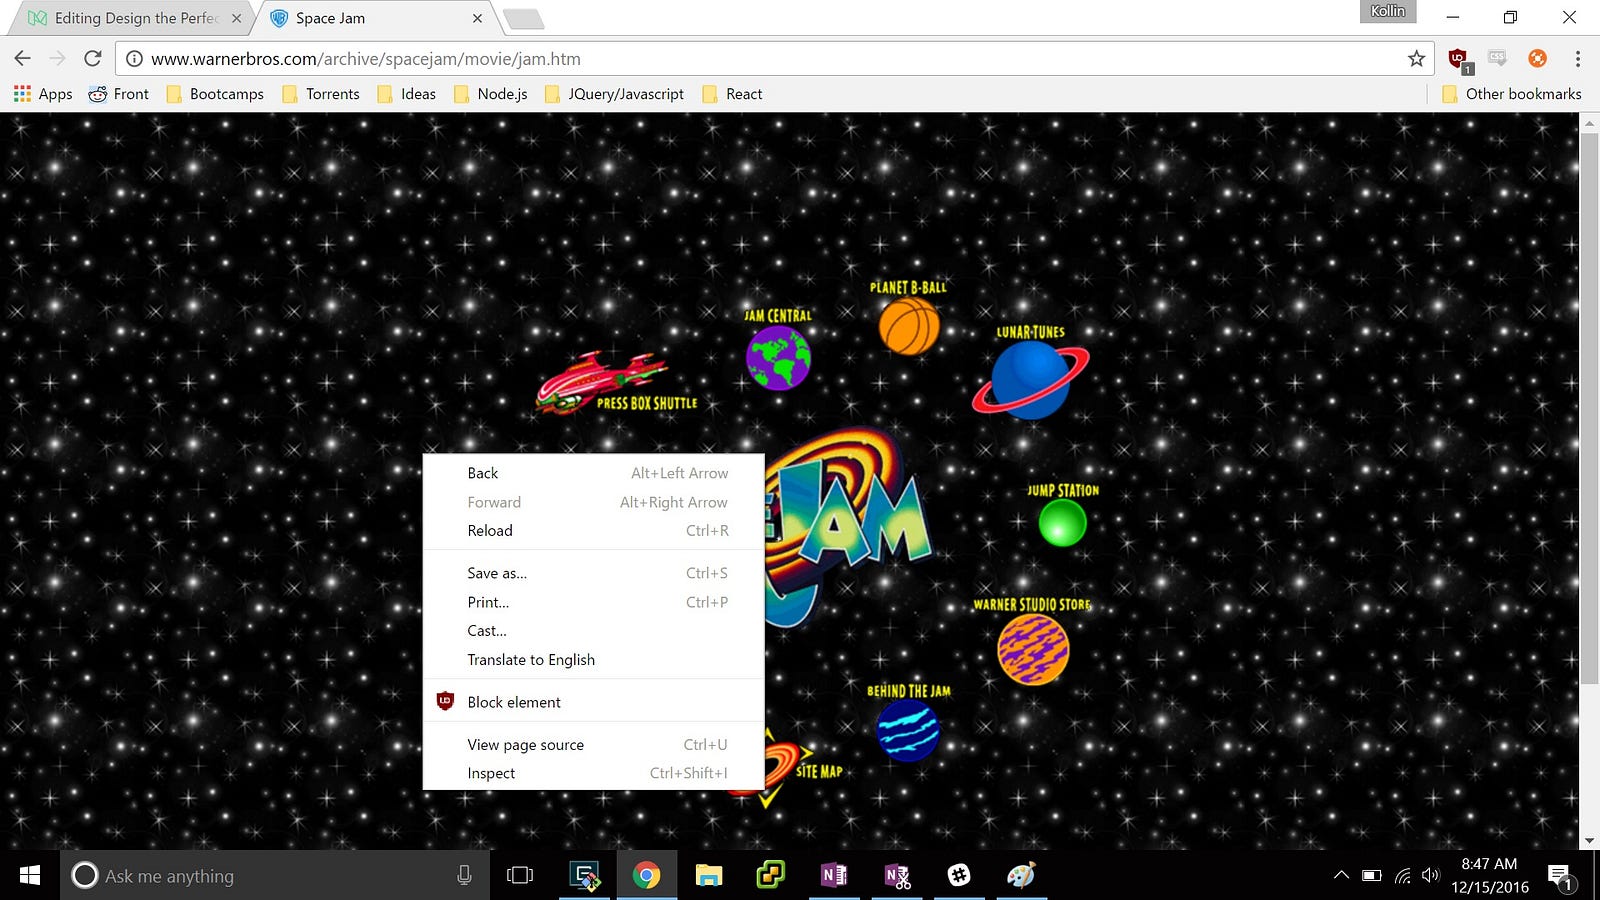
Task: Go back using the browser back arrow
Action: 23,59
